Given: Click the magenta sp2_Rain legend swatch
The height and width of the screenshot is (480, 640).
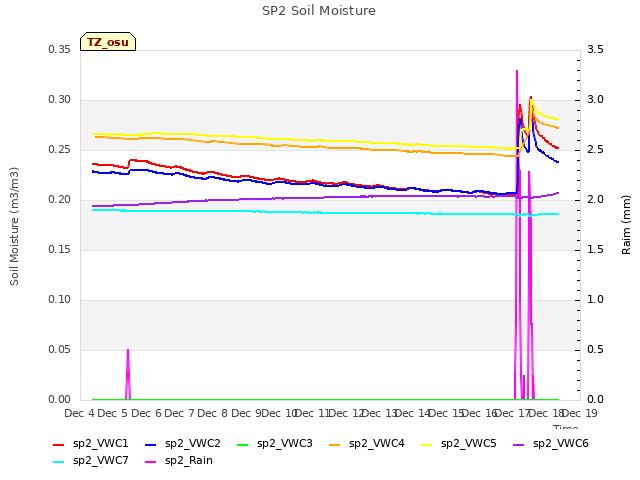Looking at the screenshot, I should [x=151, y=462].
